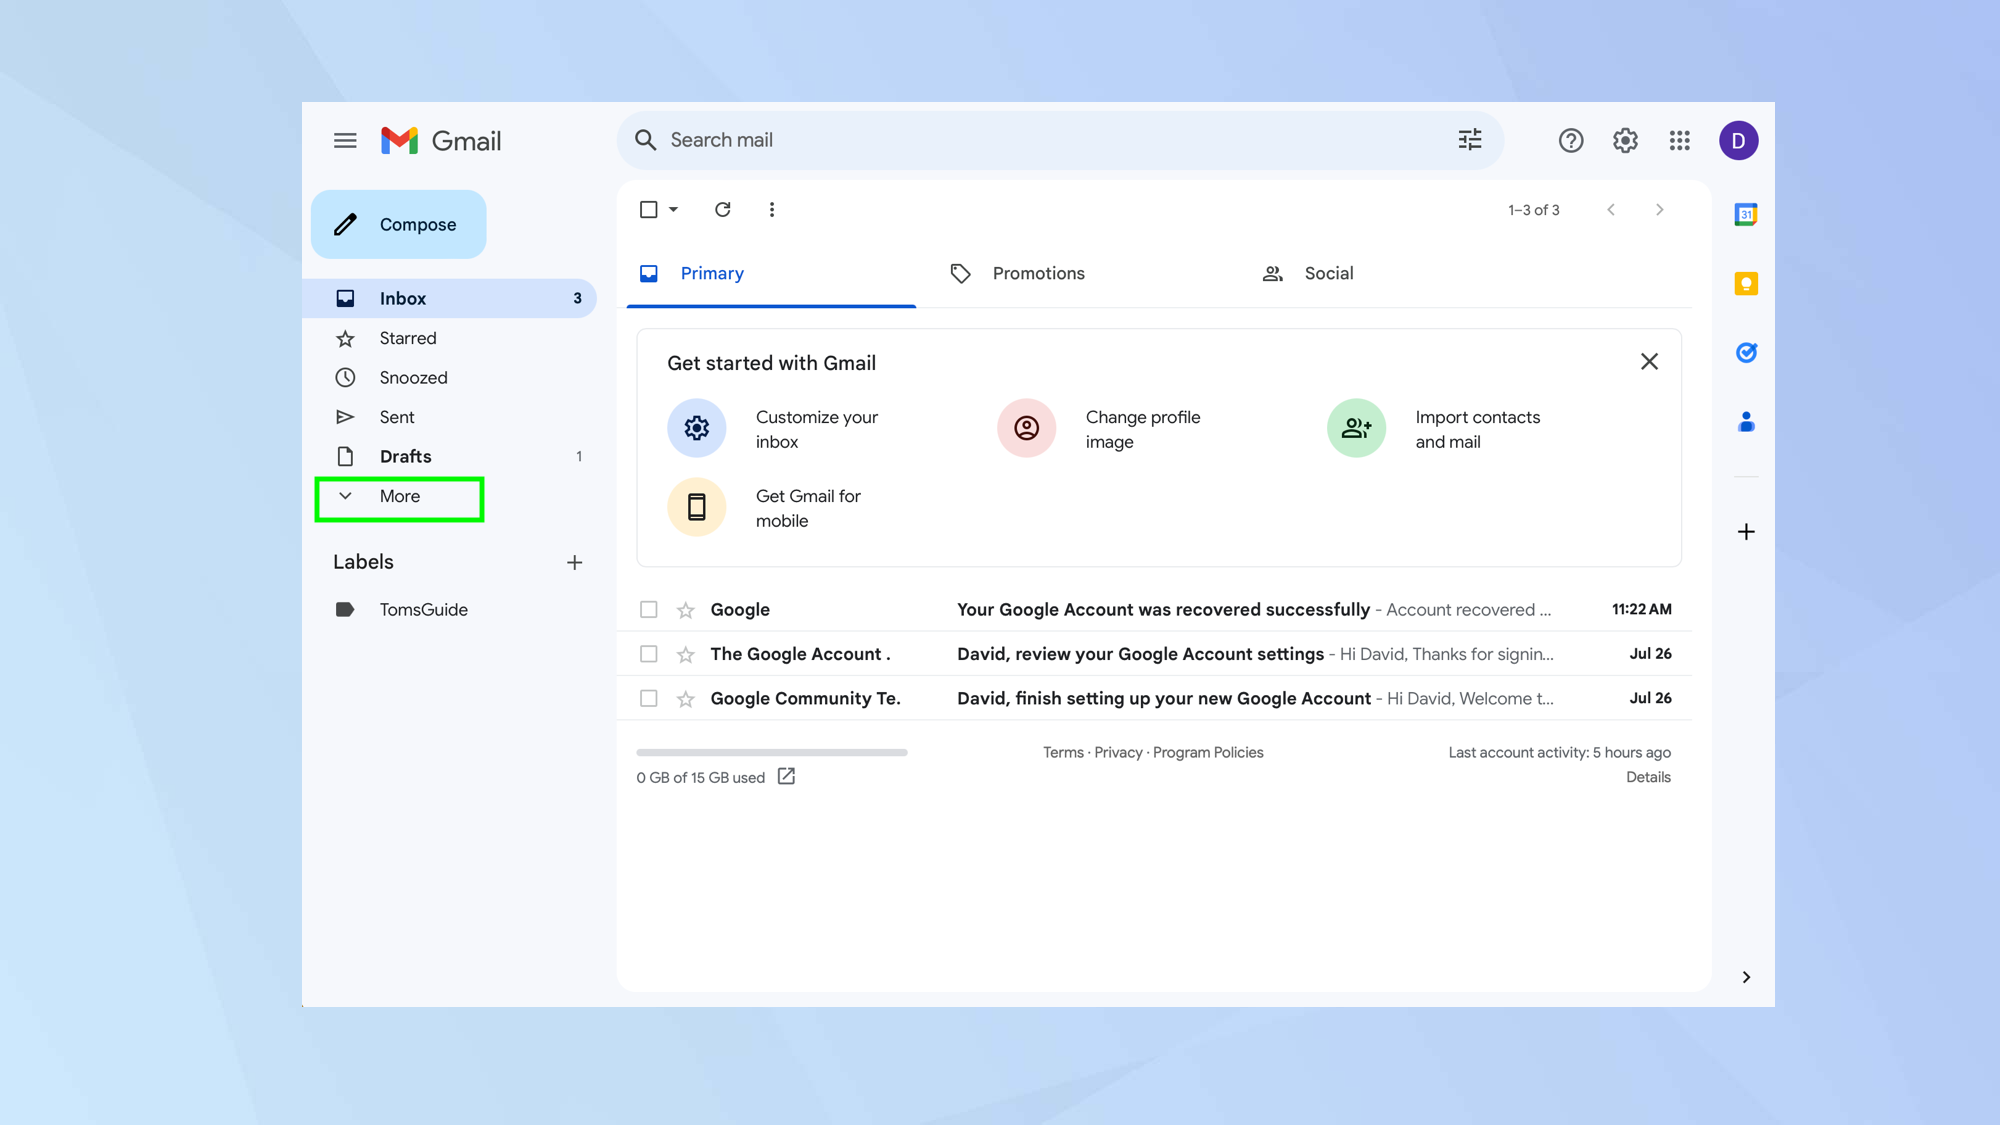2000x1125 pixels.
Task: Open the More toolbar options menu
Action: pos(771,210)
